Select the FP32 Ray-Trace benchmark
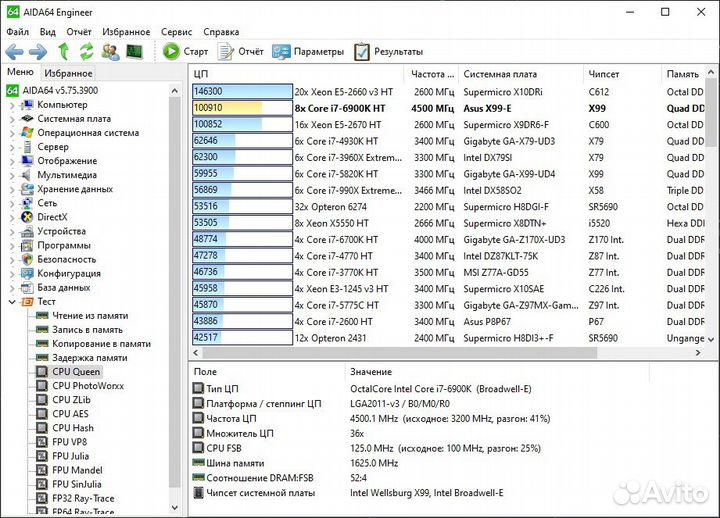Viewport: 720px width, 518px height. [x=83, y=498]
